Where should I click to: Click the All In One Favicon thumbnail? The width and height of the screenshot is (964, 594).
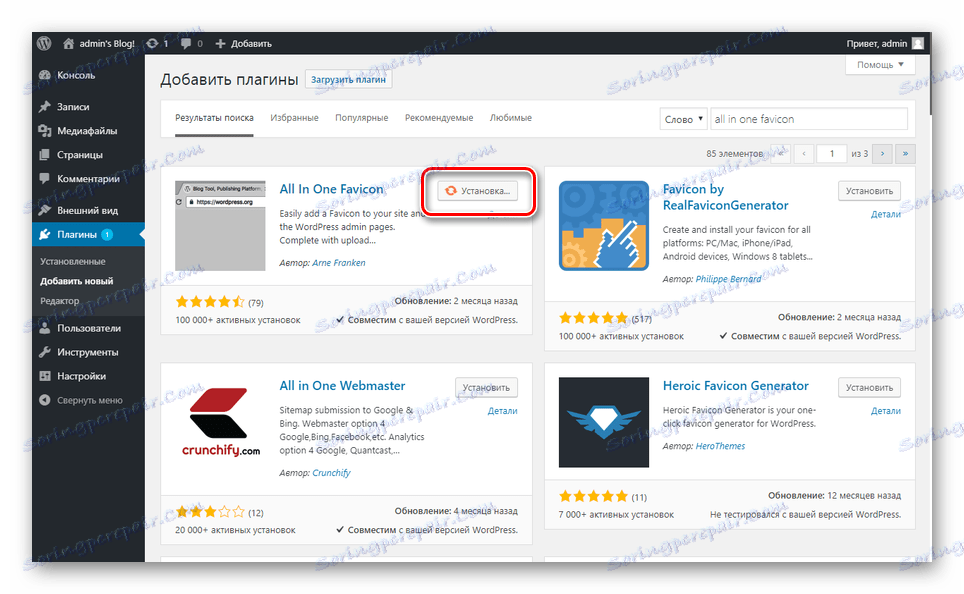[220, 226]
